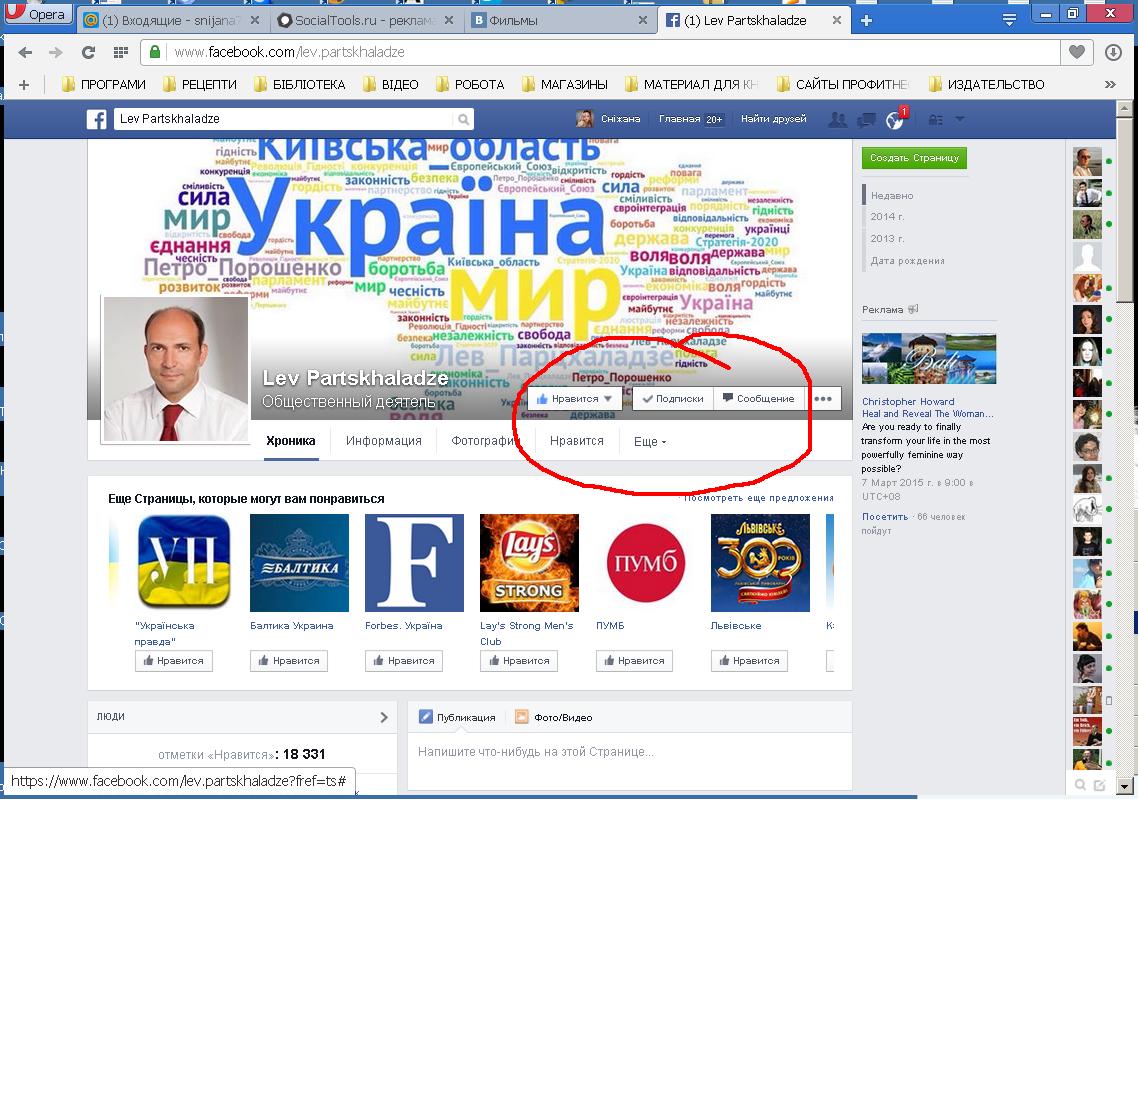Viewport: 1138px width, 1100px height.
Task: Click the green padlock security icon
Action: tap(155, 52)
